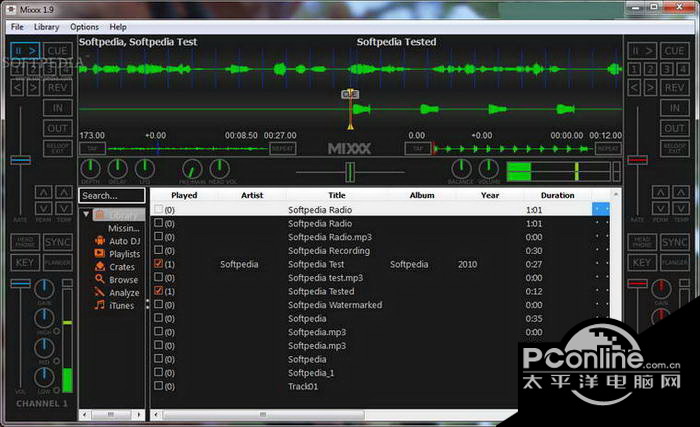700x427 pixels.
Task: Check played box for Track01
Action: click(x=158, y=386)
